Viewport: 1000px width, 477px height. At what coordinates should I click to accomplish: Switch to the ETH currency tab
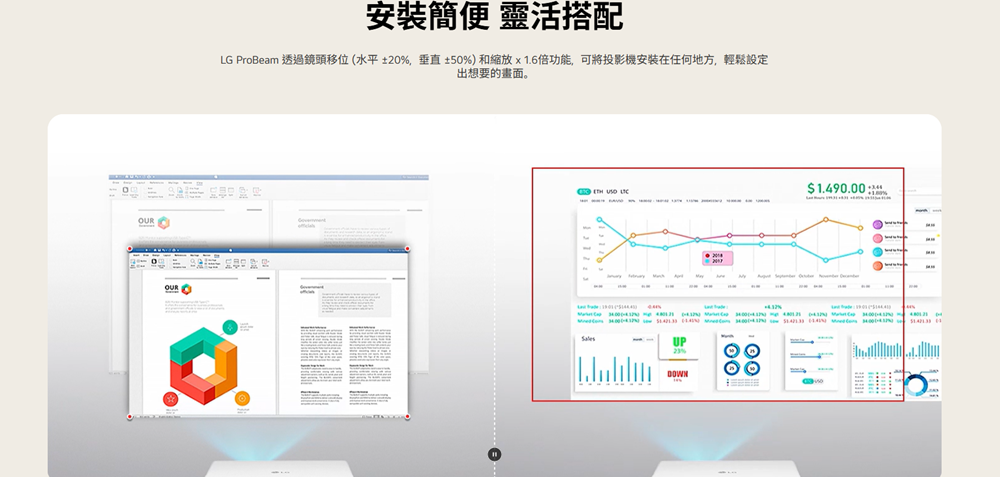tap(598, 191)
